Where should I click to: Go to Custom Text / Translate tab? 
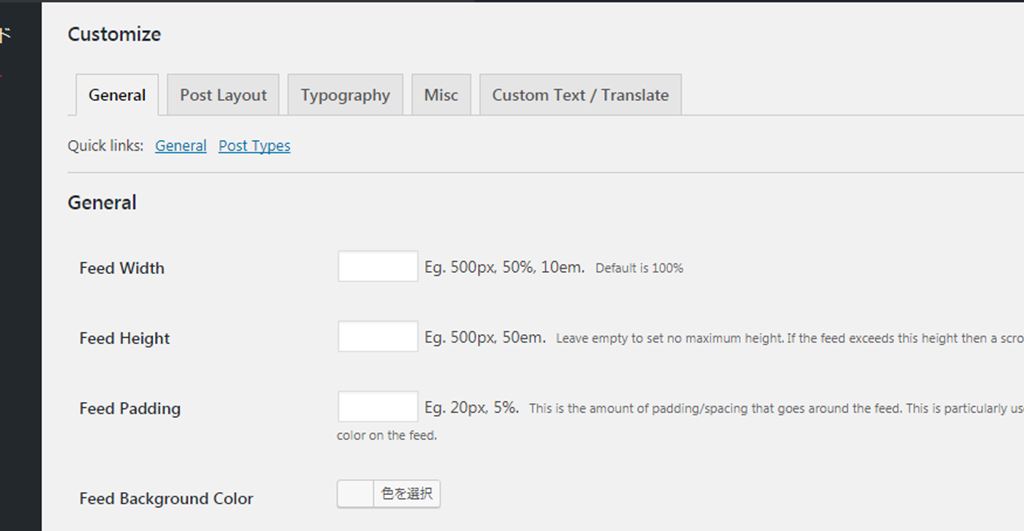pos(580,95)
